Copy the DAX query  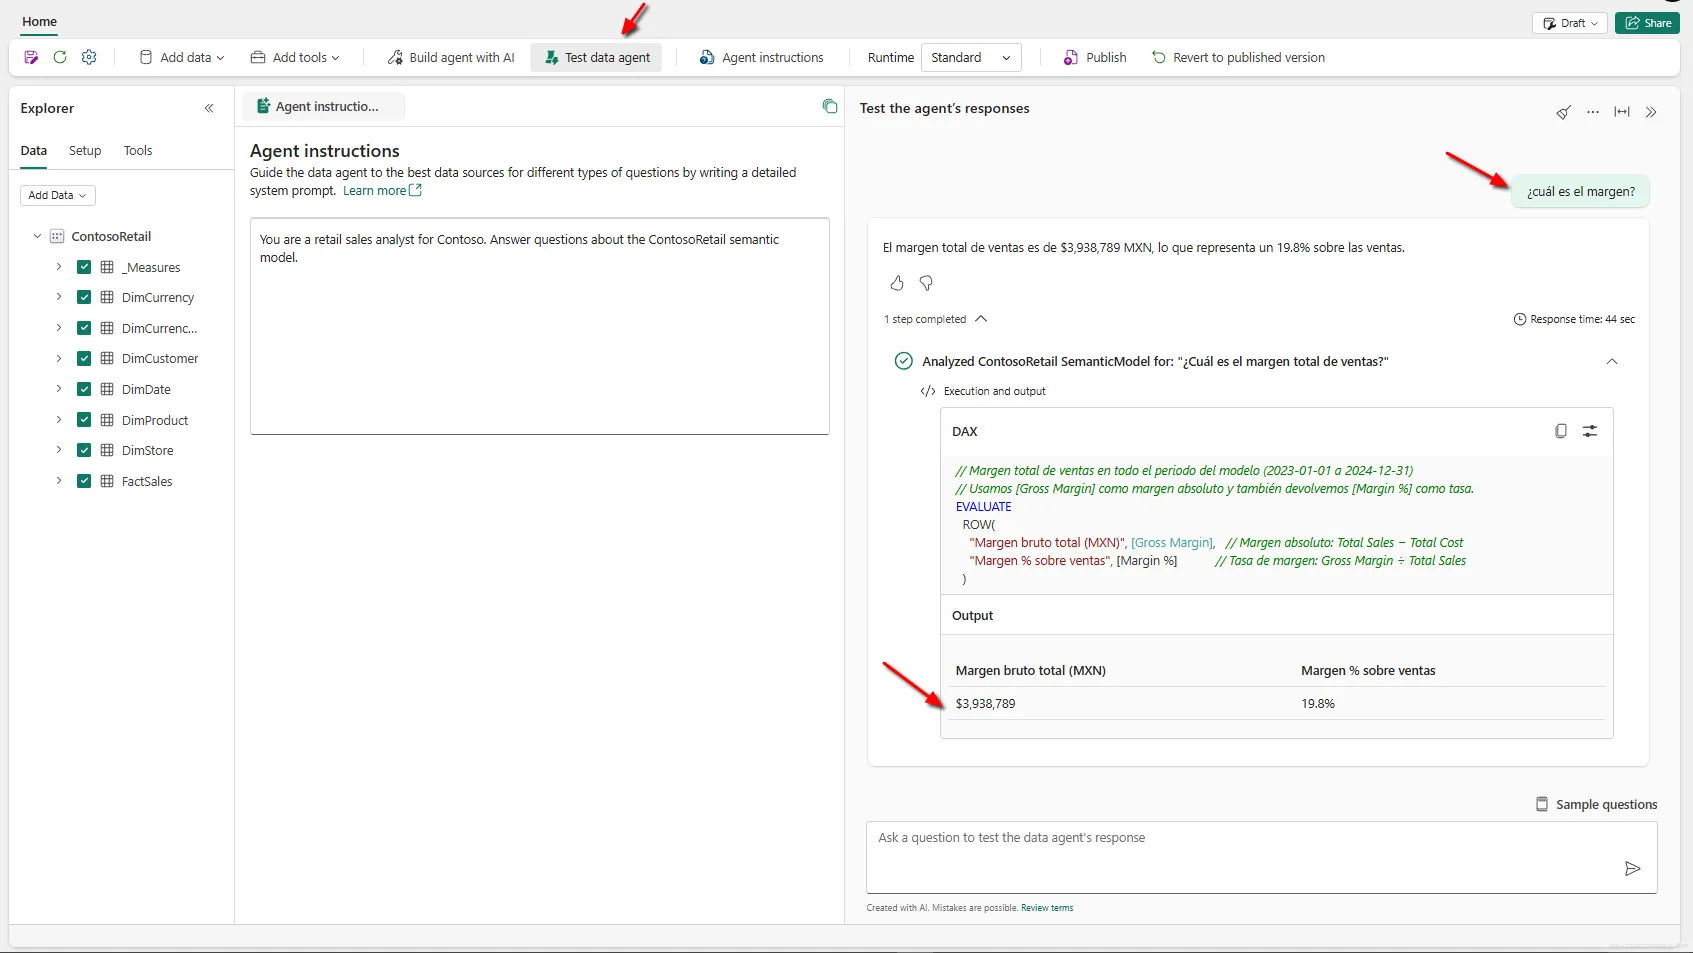tap(1561, 431)
